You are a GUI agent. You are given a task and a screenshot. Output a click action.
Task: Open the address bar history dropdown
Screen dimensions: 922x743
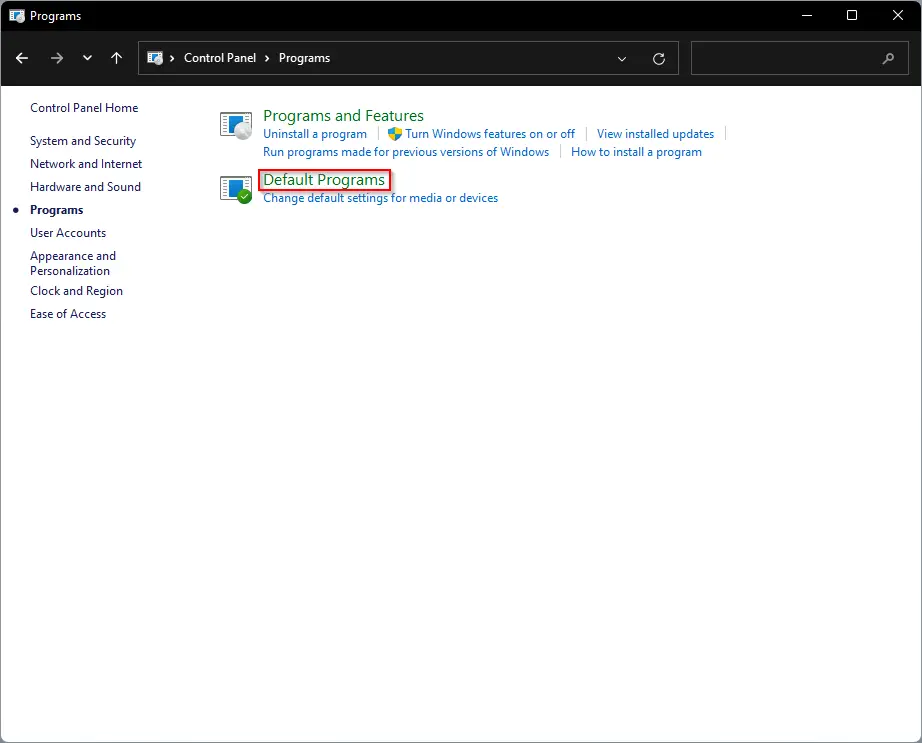(622, 58)
